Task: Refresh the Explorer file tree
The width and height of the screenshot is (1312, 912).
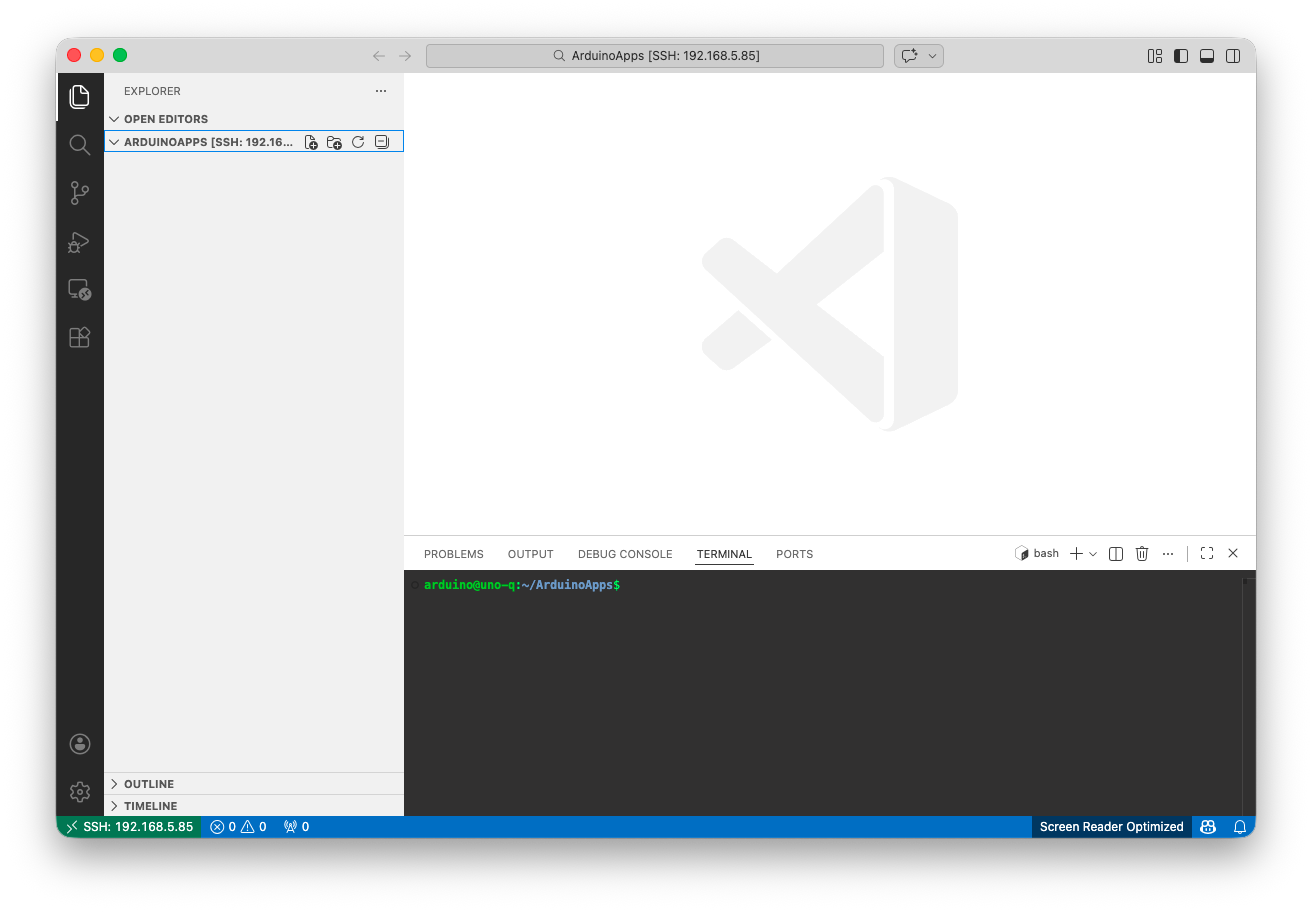Action: pyautogui.click(x=358, y=142)
